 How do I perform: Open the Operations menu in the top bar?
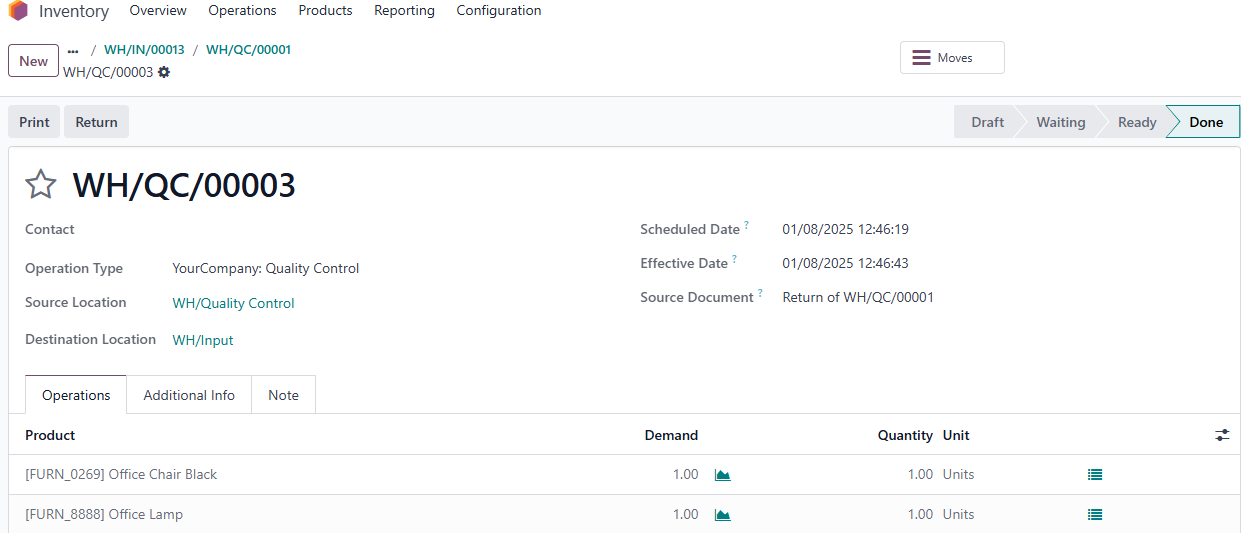(242, 11)
